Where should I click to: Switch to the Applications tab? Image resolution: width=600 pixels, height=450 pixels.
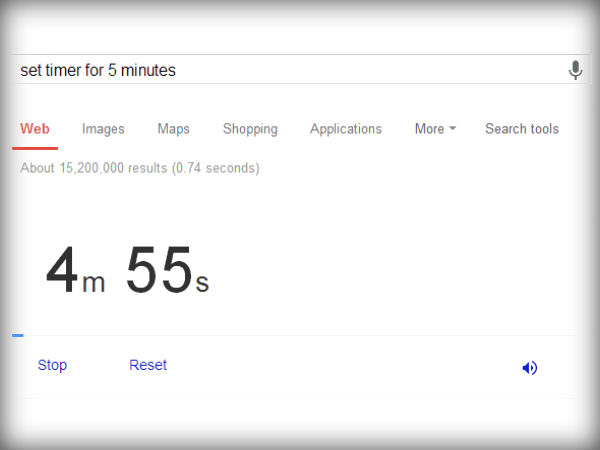click(346, 129)
